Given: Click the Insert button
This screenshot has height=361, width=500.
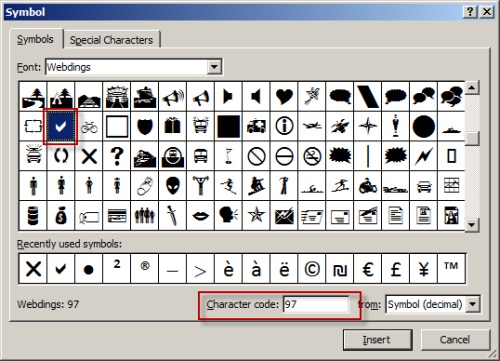Looking at the screenshot, I should pyautogui.click(x=377, y=340).
